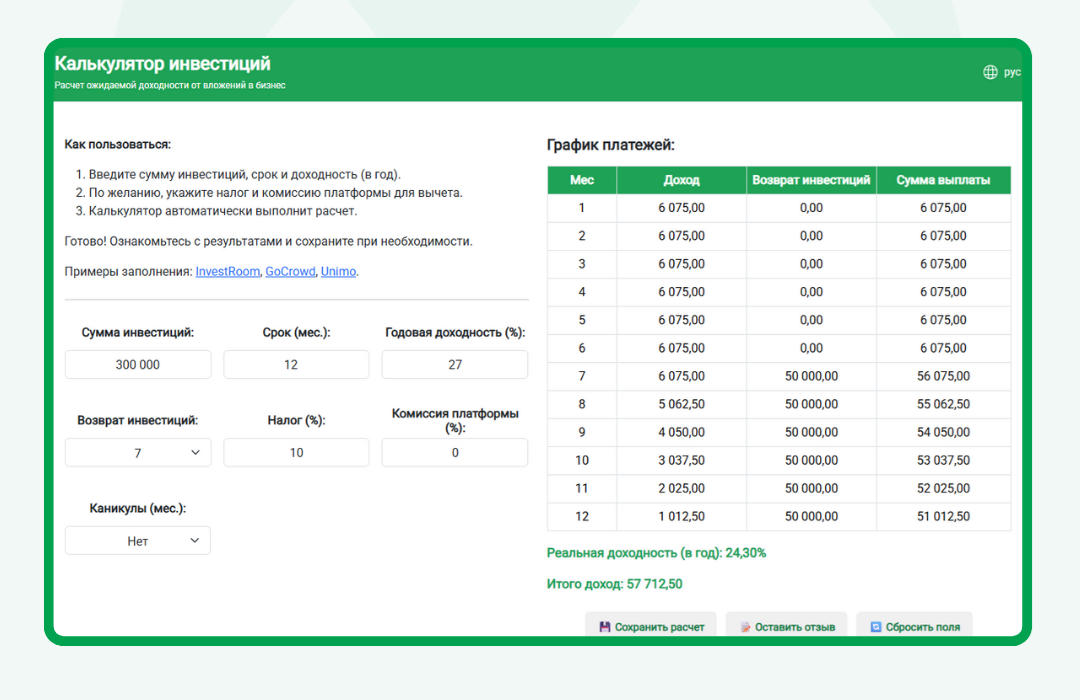Click the floppy disk save icon
The image size is (1080, 700).
point(605,627)
